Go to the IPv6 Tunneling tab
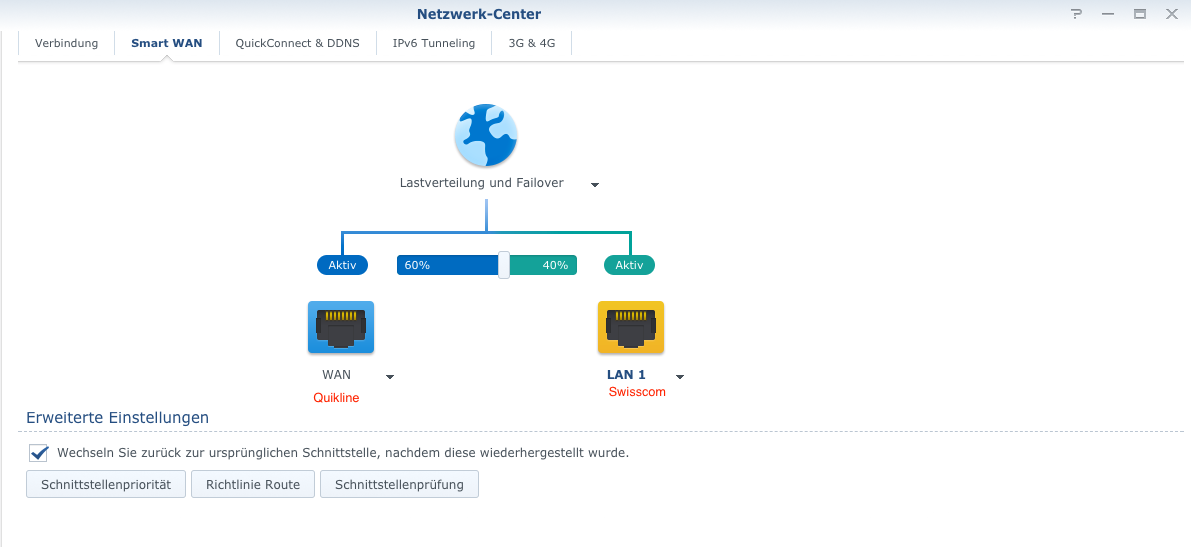 coord(434,43)
